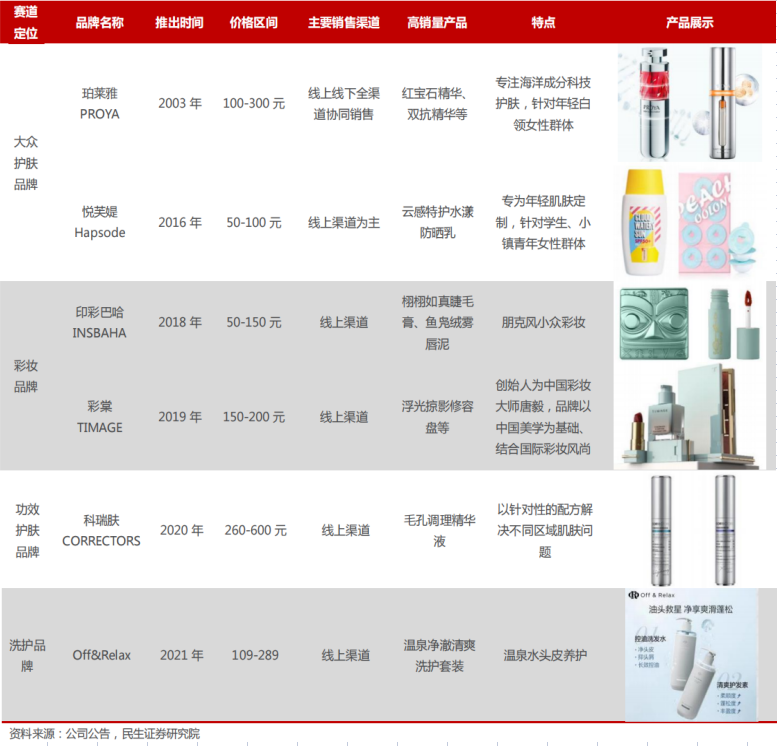Select the 彩棠 TIMAGE brand cell
This screenshot has width=777, height=746.
(100, 417)
